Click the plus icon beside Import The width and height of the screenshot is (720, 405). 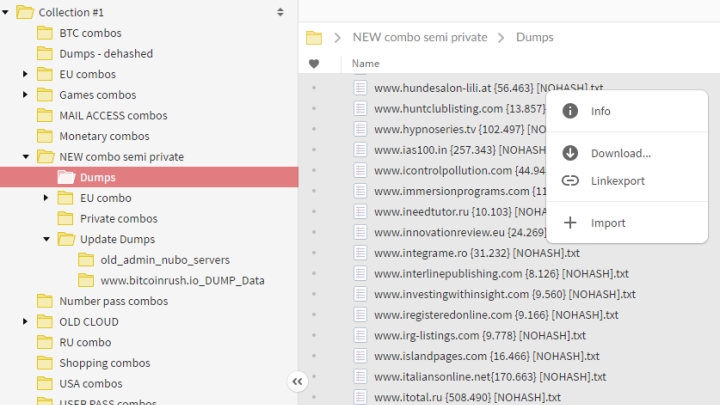point(570,223)
